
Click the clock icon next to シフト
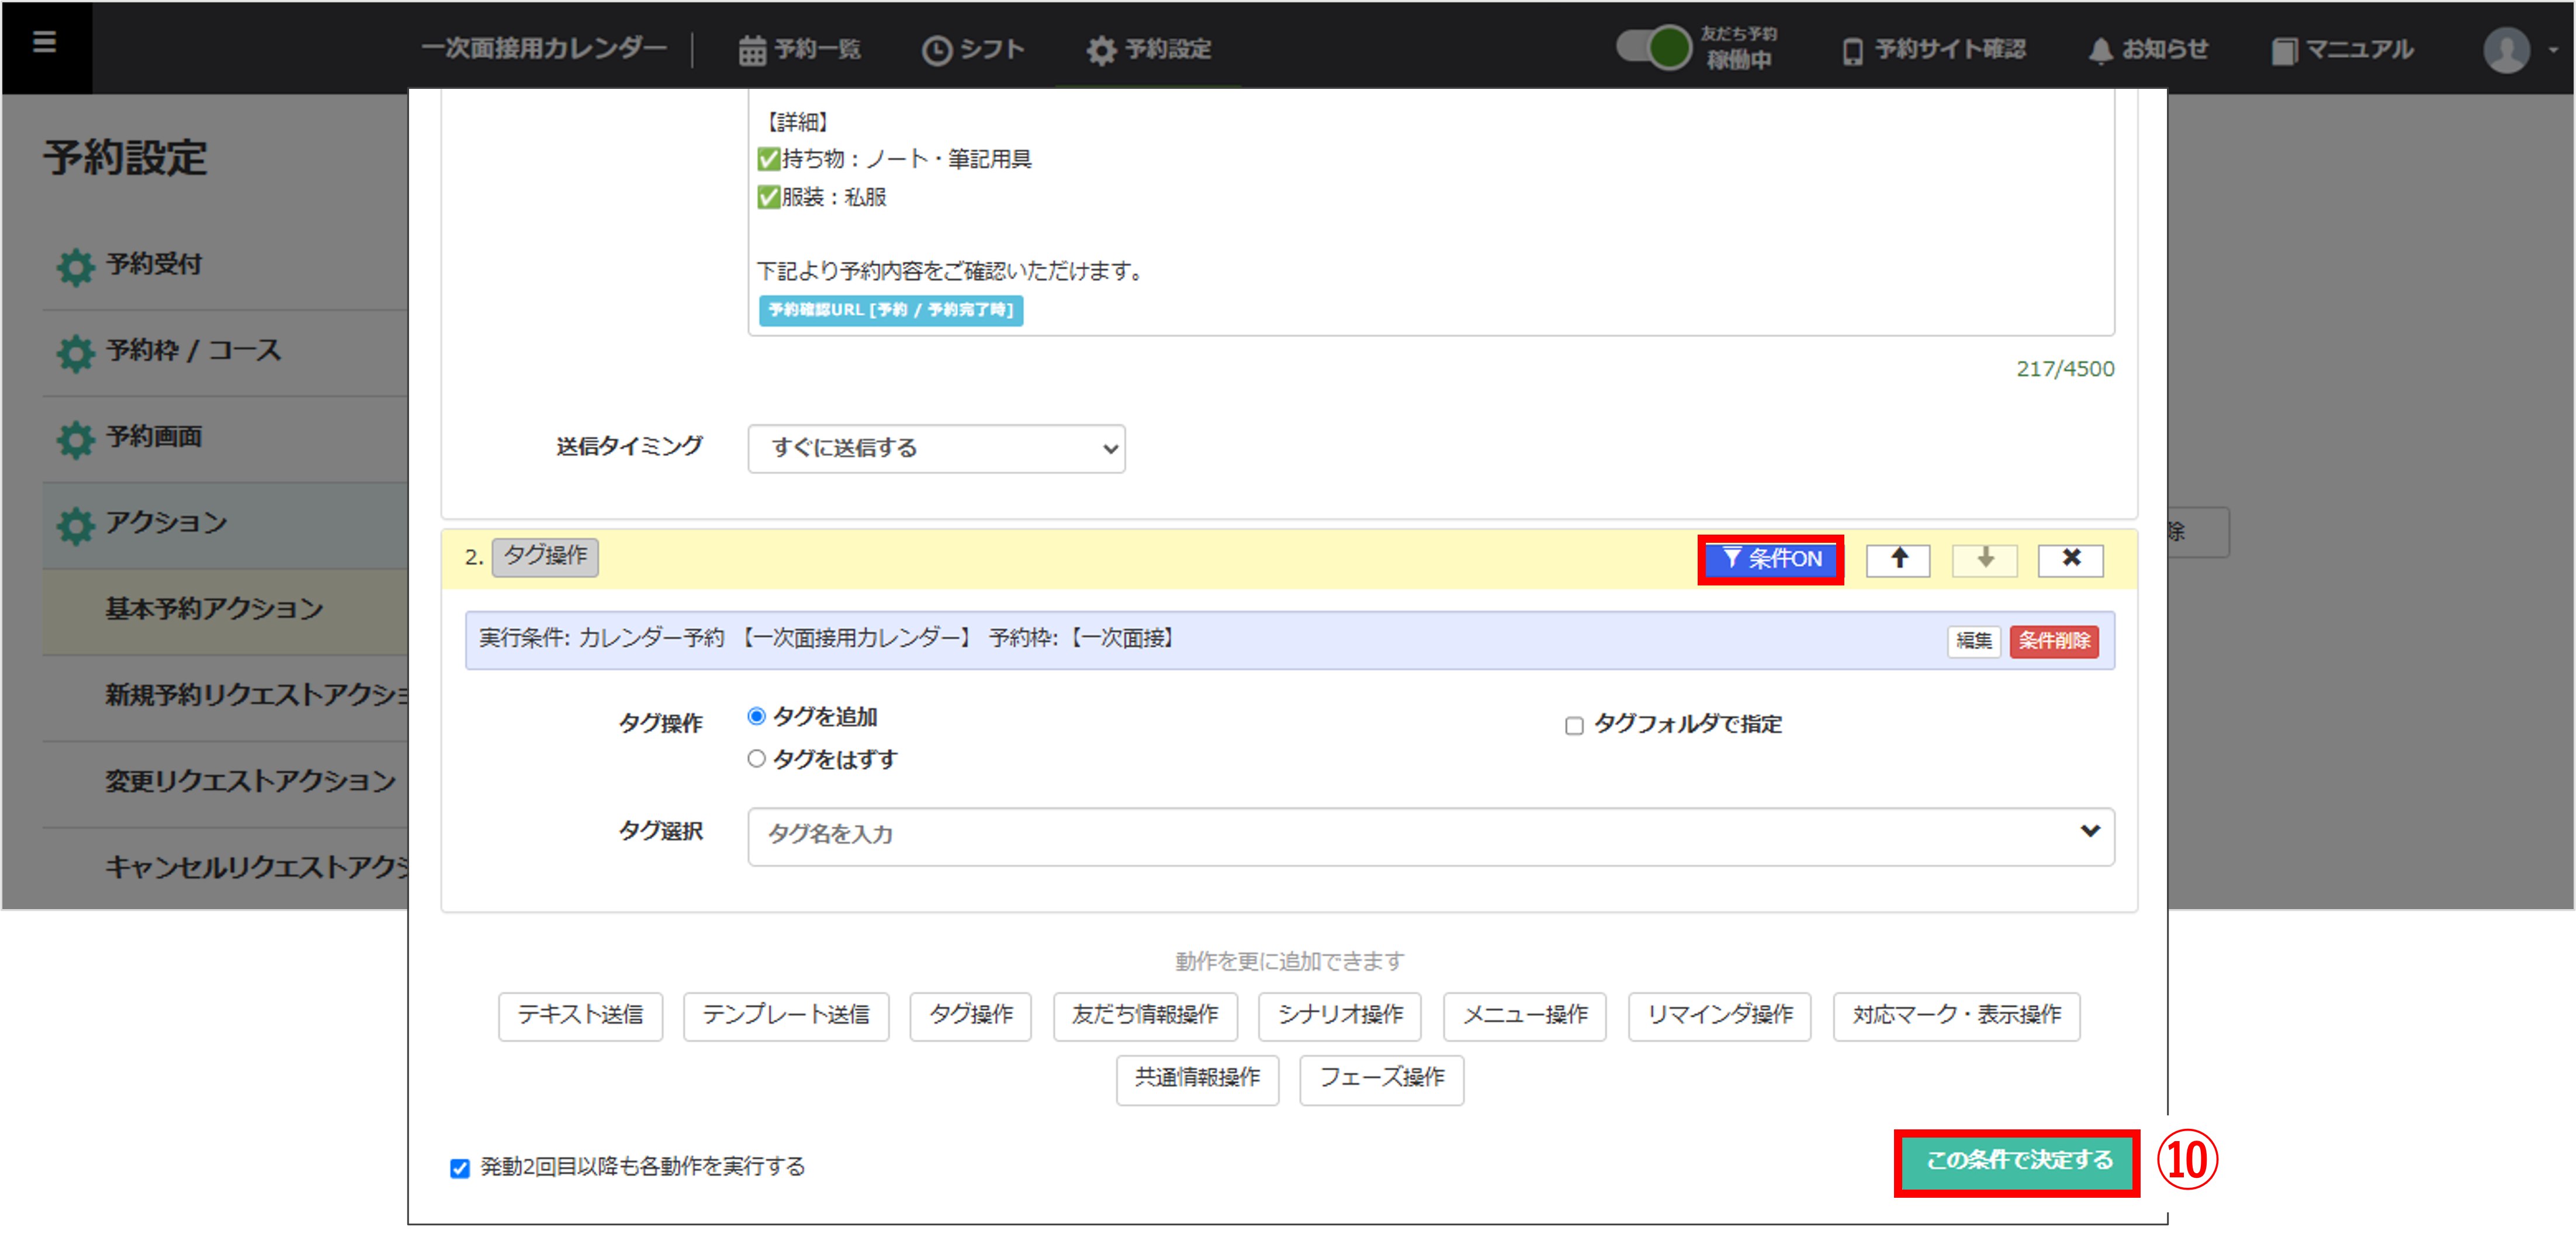pyautogui.click(x=936, y=50)
